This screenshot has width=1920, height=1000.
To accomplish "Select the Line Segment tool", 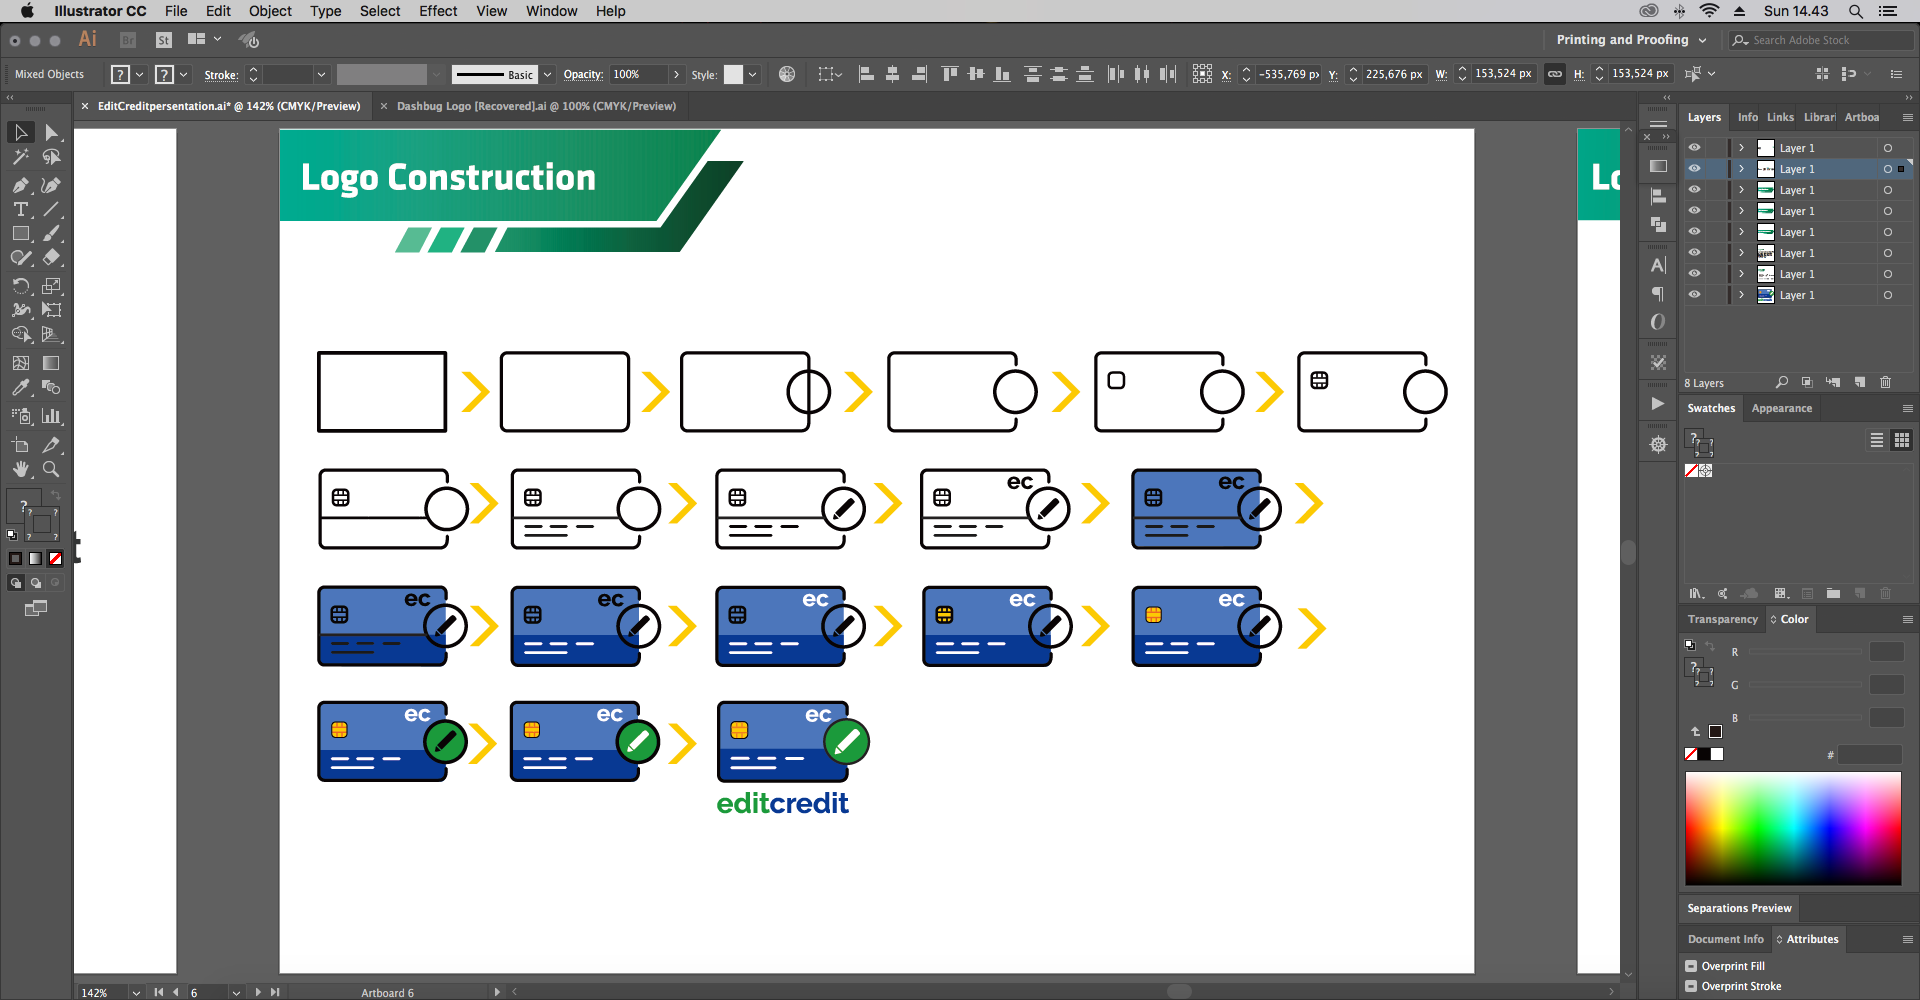I will [x=51, y=209].
